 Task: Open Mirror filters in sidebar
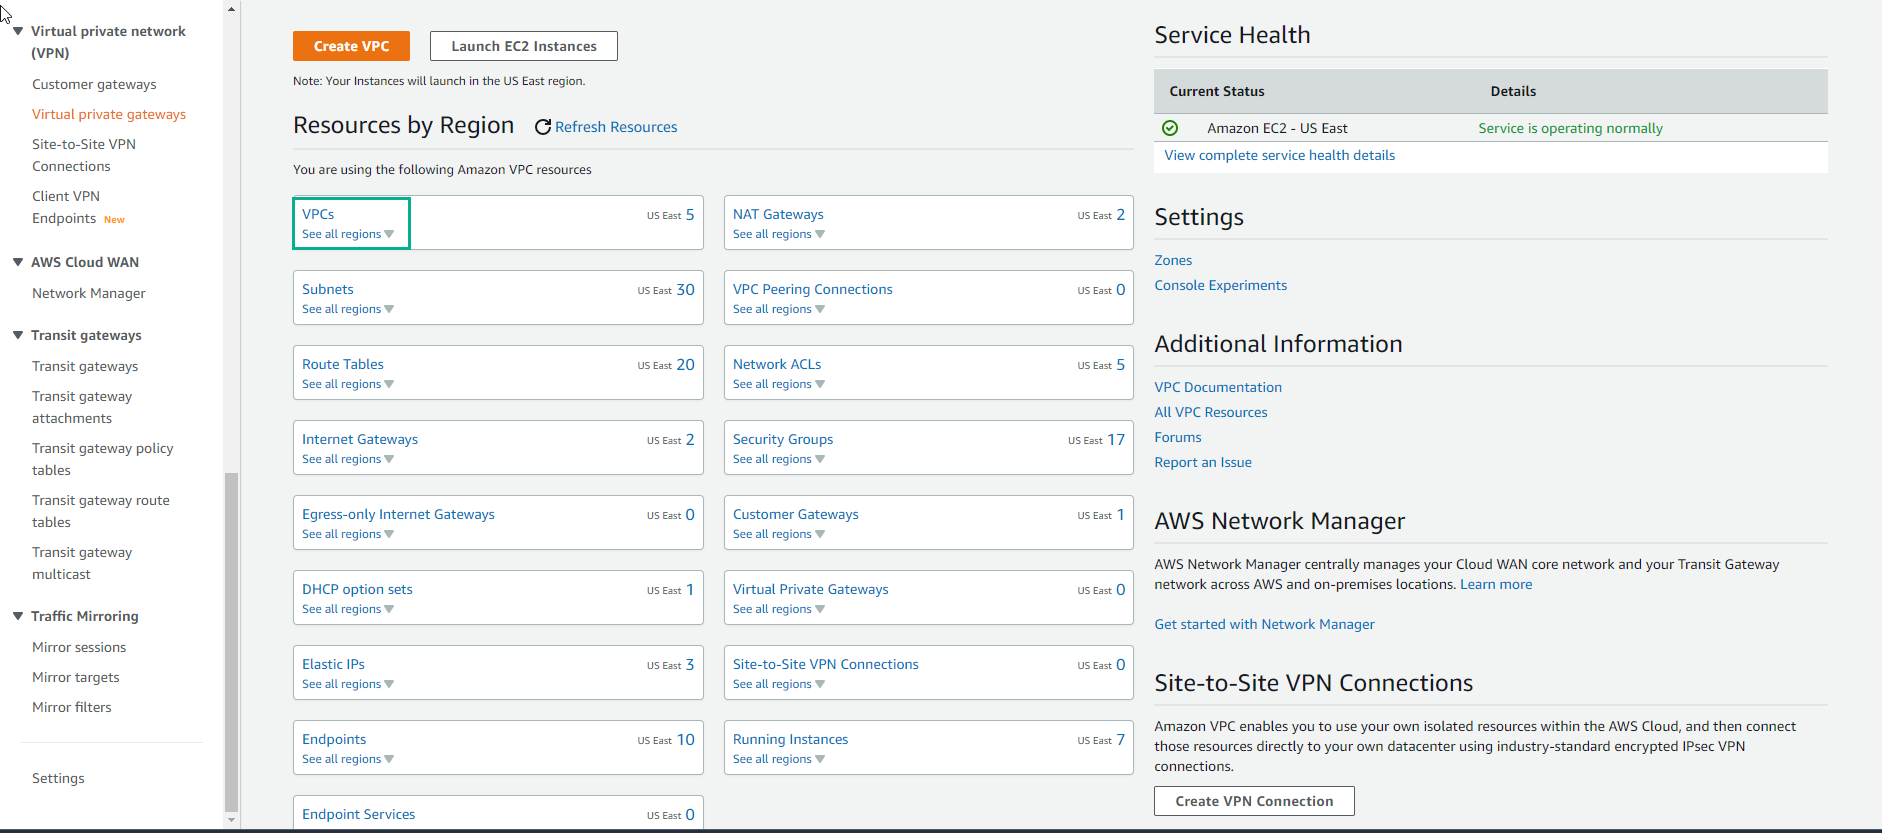(72, 707)
